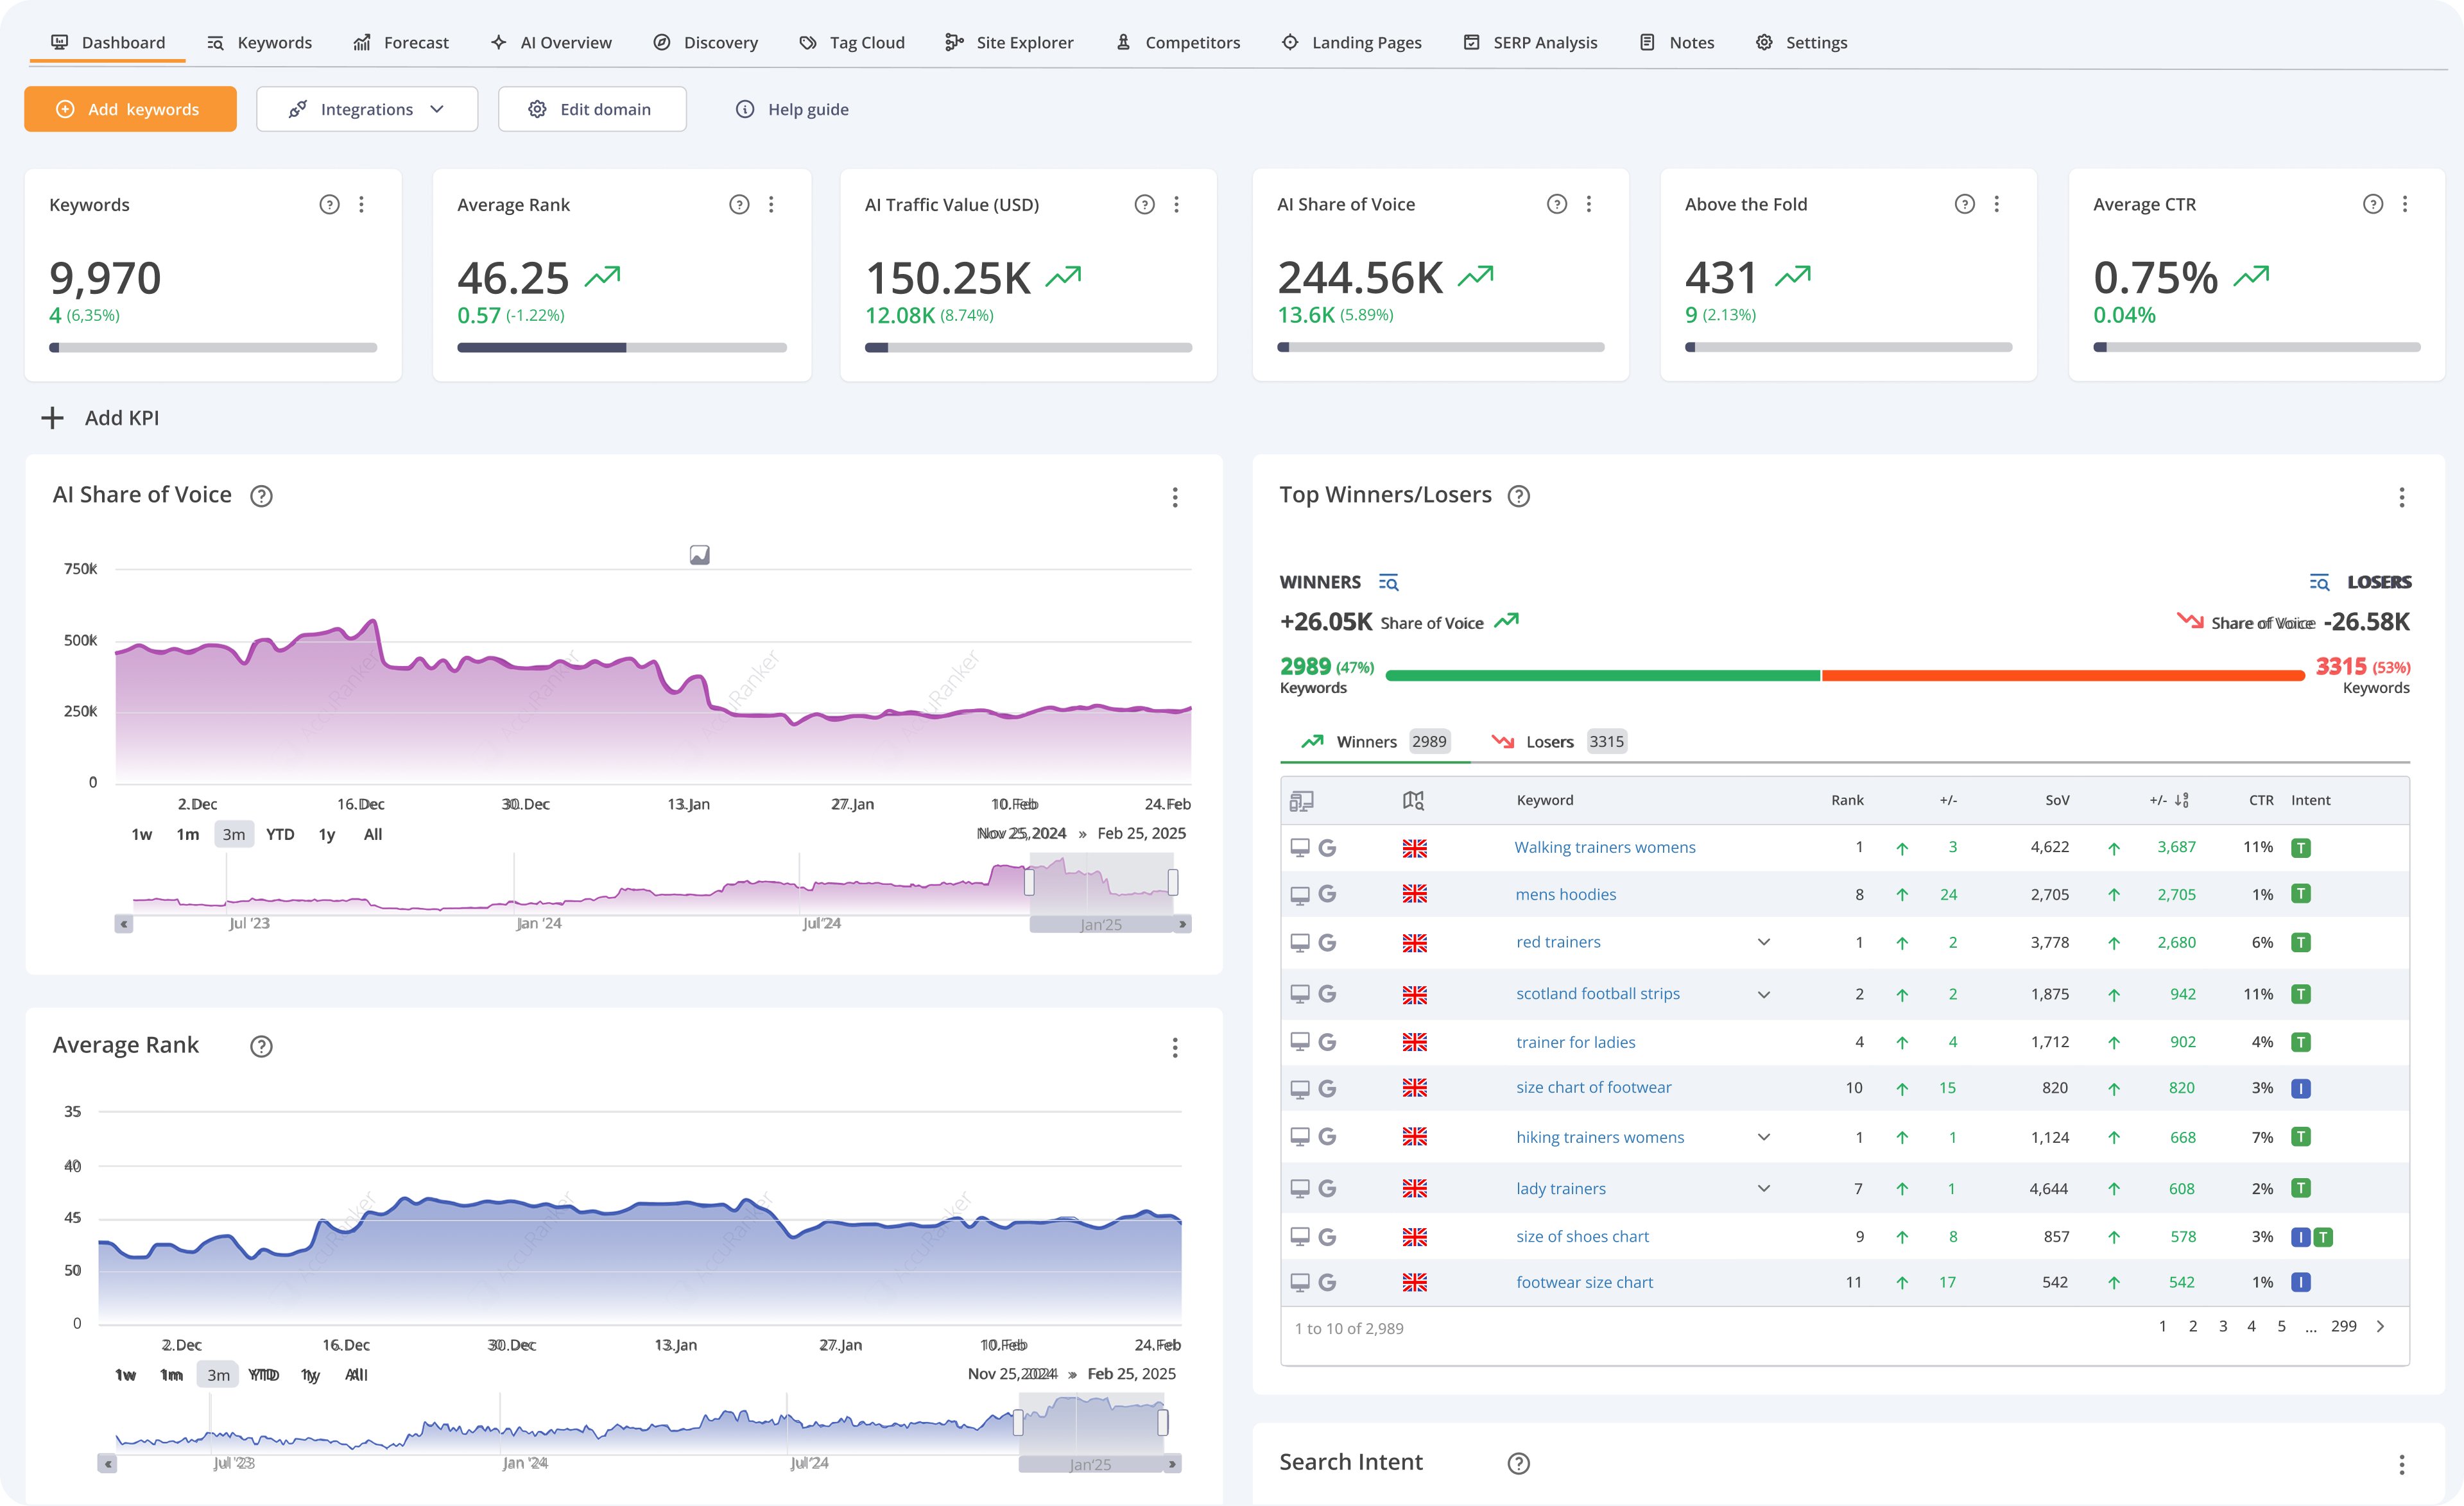Viewport: 2464px width, 1506px height.
Task: Open the Integrations dropdown
Action: pos(367,109)
